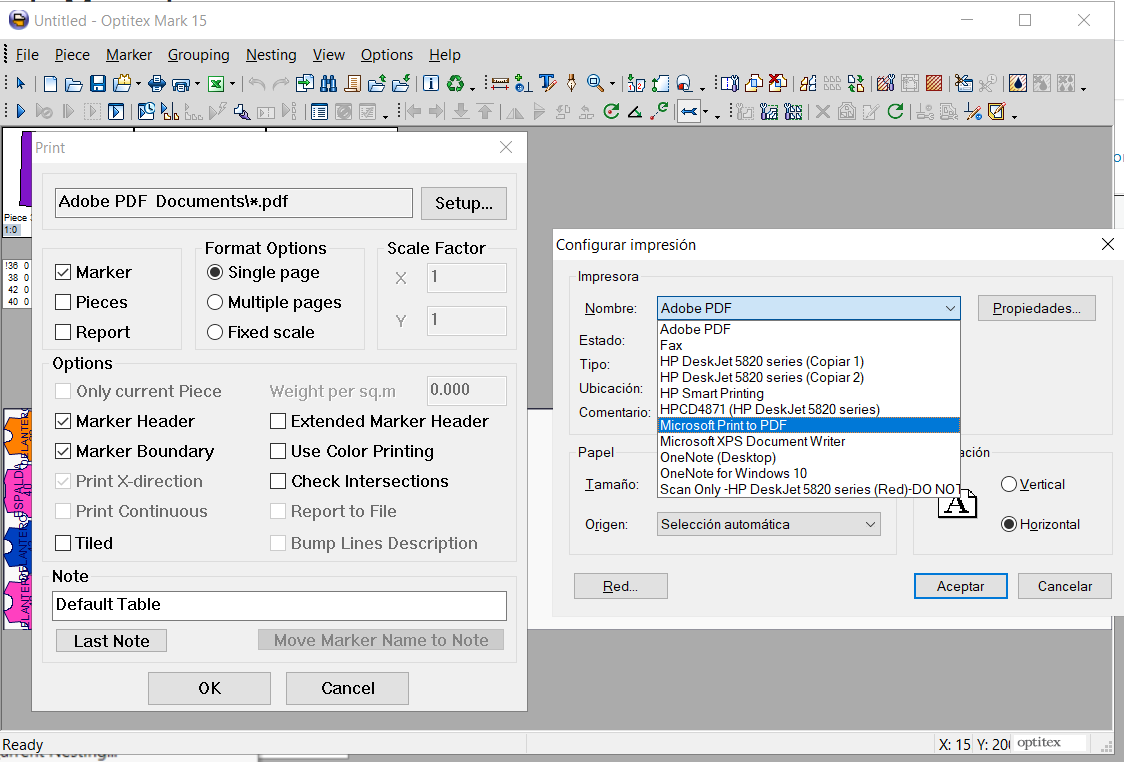Select HP Smart Printing option
Viewport: 1124px width, 762px height.
point(809,394)
